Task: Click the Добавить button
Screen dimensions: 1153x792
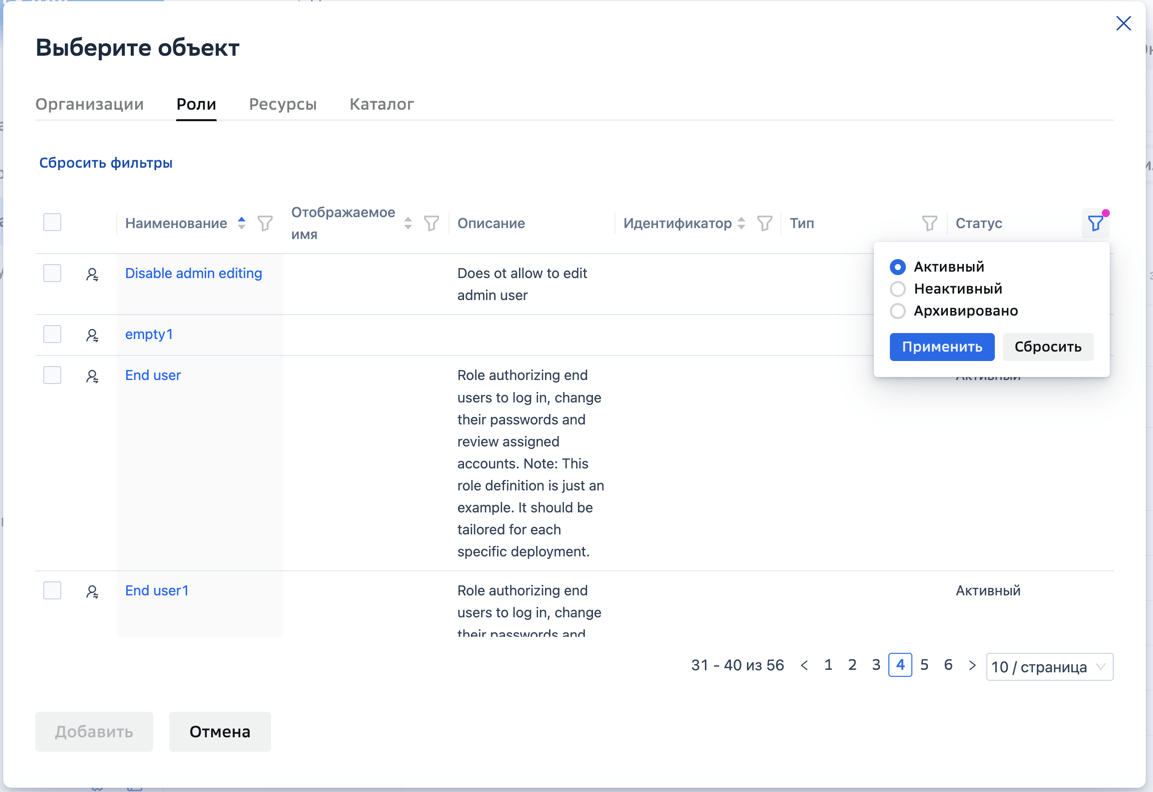Action: tap(94, 732)
